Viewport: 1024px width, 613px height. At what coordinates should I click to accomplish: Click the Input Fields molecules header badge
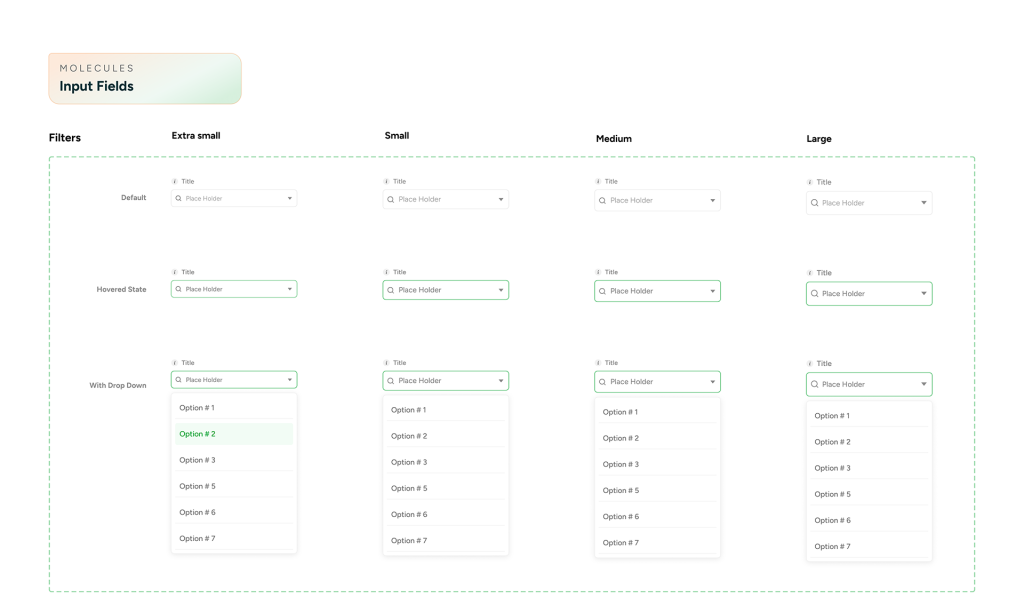click(145, 78)
